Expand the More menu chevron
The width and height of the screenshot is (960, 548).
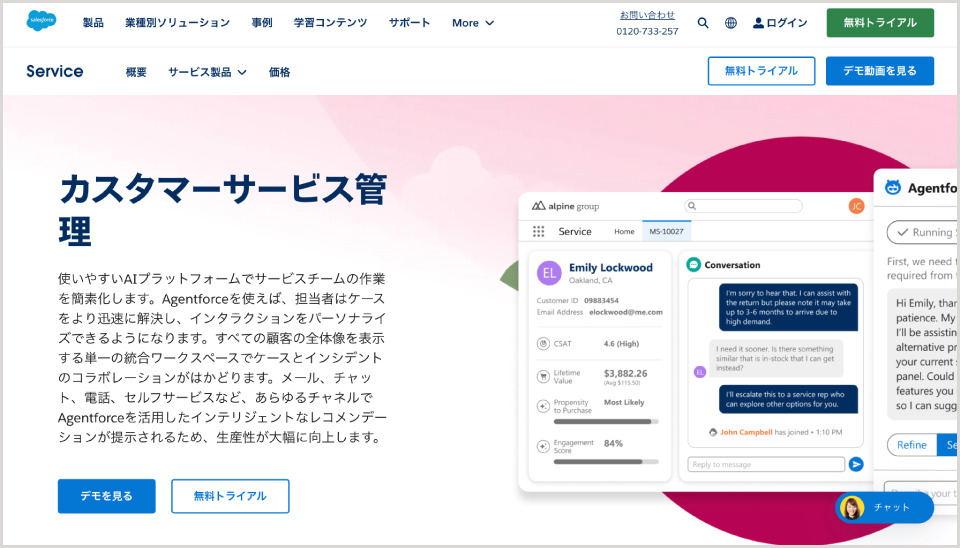click(x=489, y=23)
